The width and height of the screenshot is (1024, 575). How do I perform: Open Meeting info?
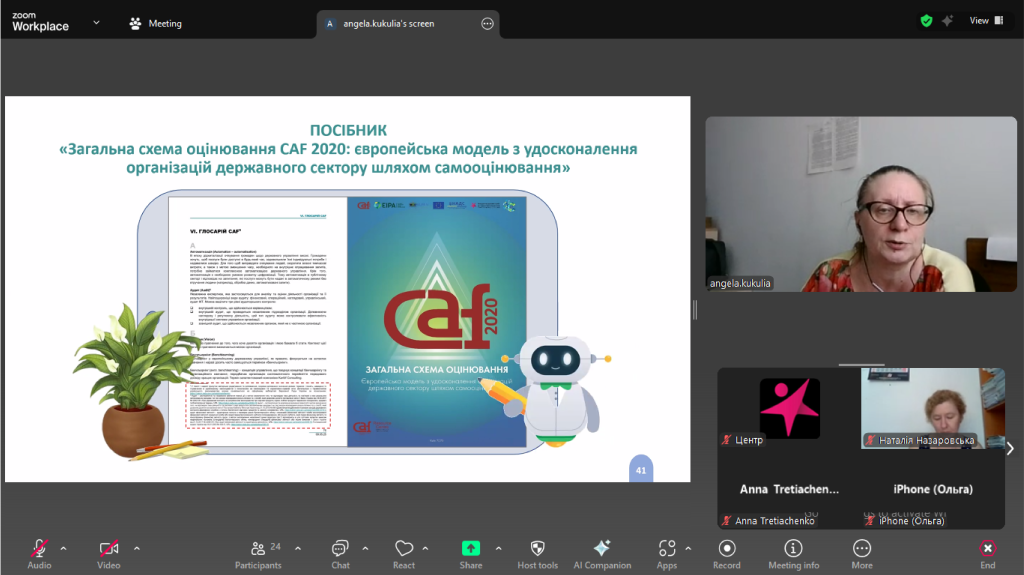pos(793,549)
